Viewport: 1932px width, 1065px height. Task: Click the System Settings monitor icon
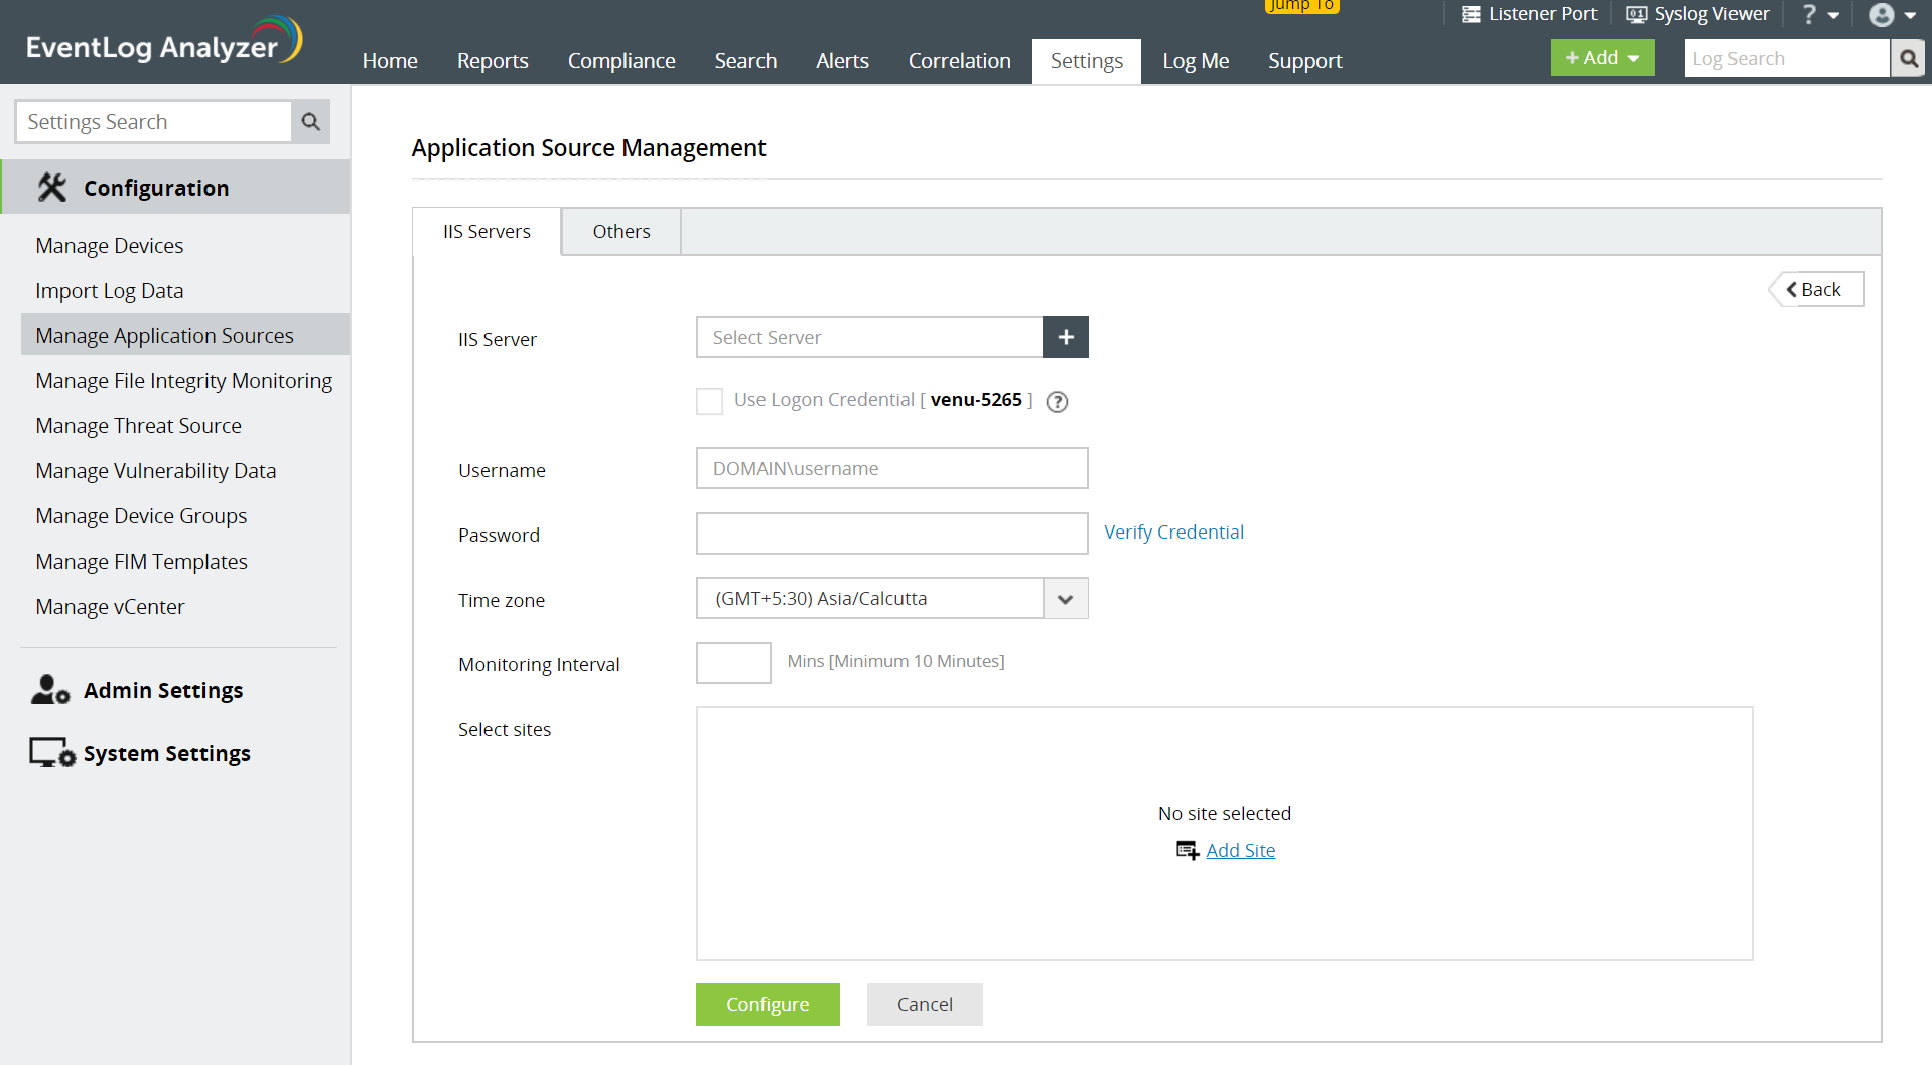click(52, 753)
